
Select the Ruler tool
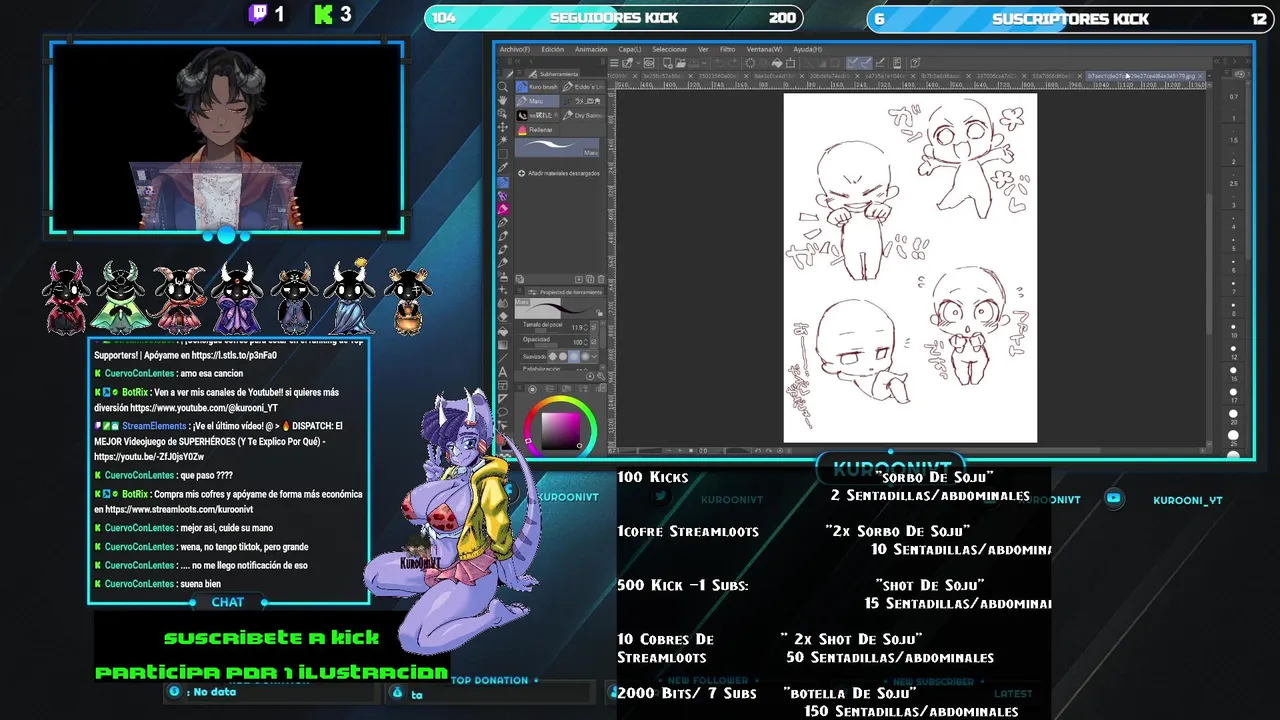pos(503,399)
